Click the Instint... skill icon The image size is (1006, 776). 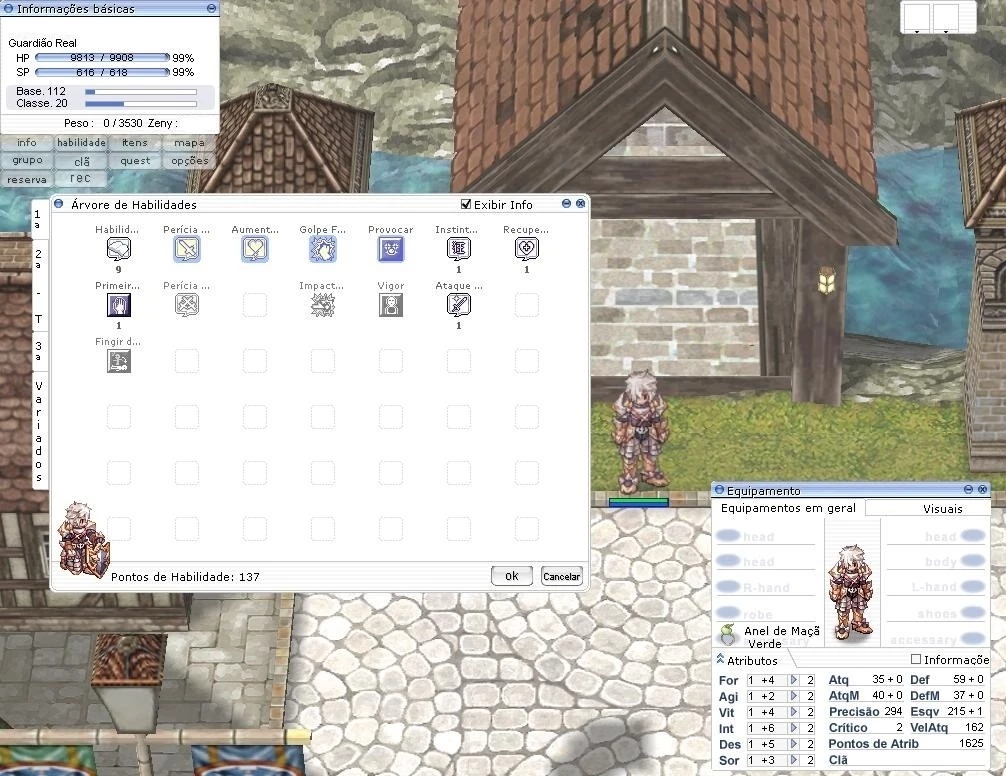point(459,249)
